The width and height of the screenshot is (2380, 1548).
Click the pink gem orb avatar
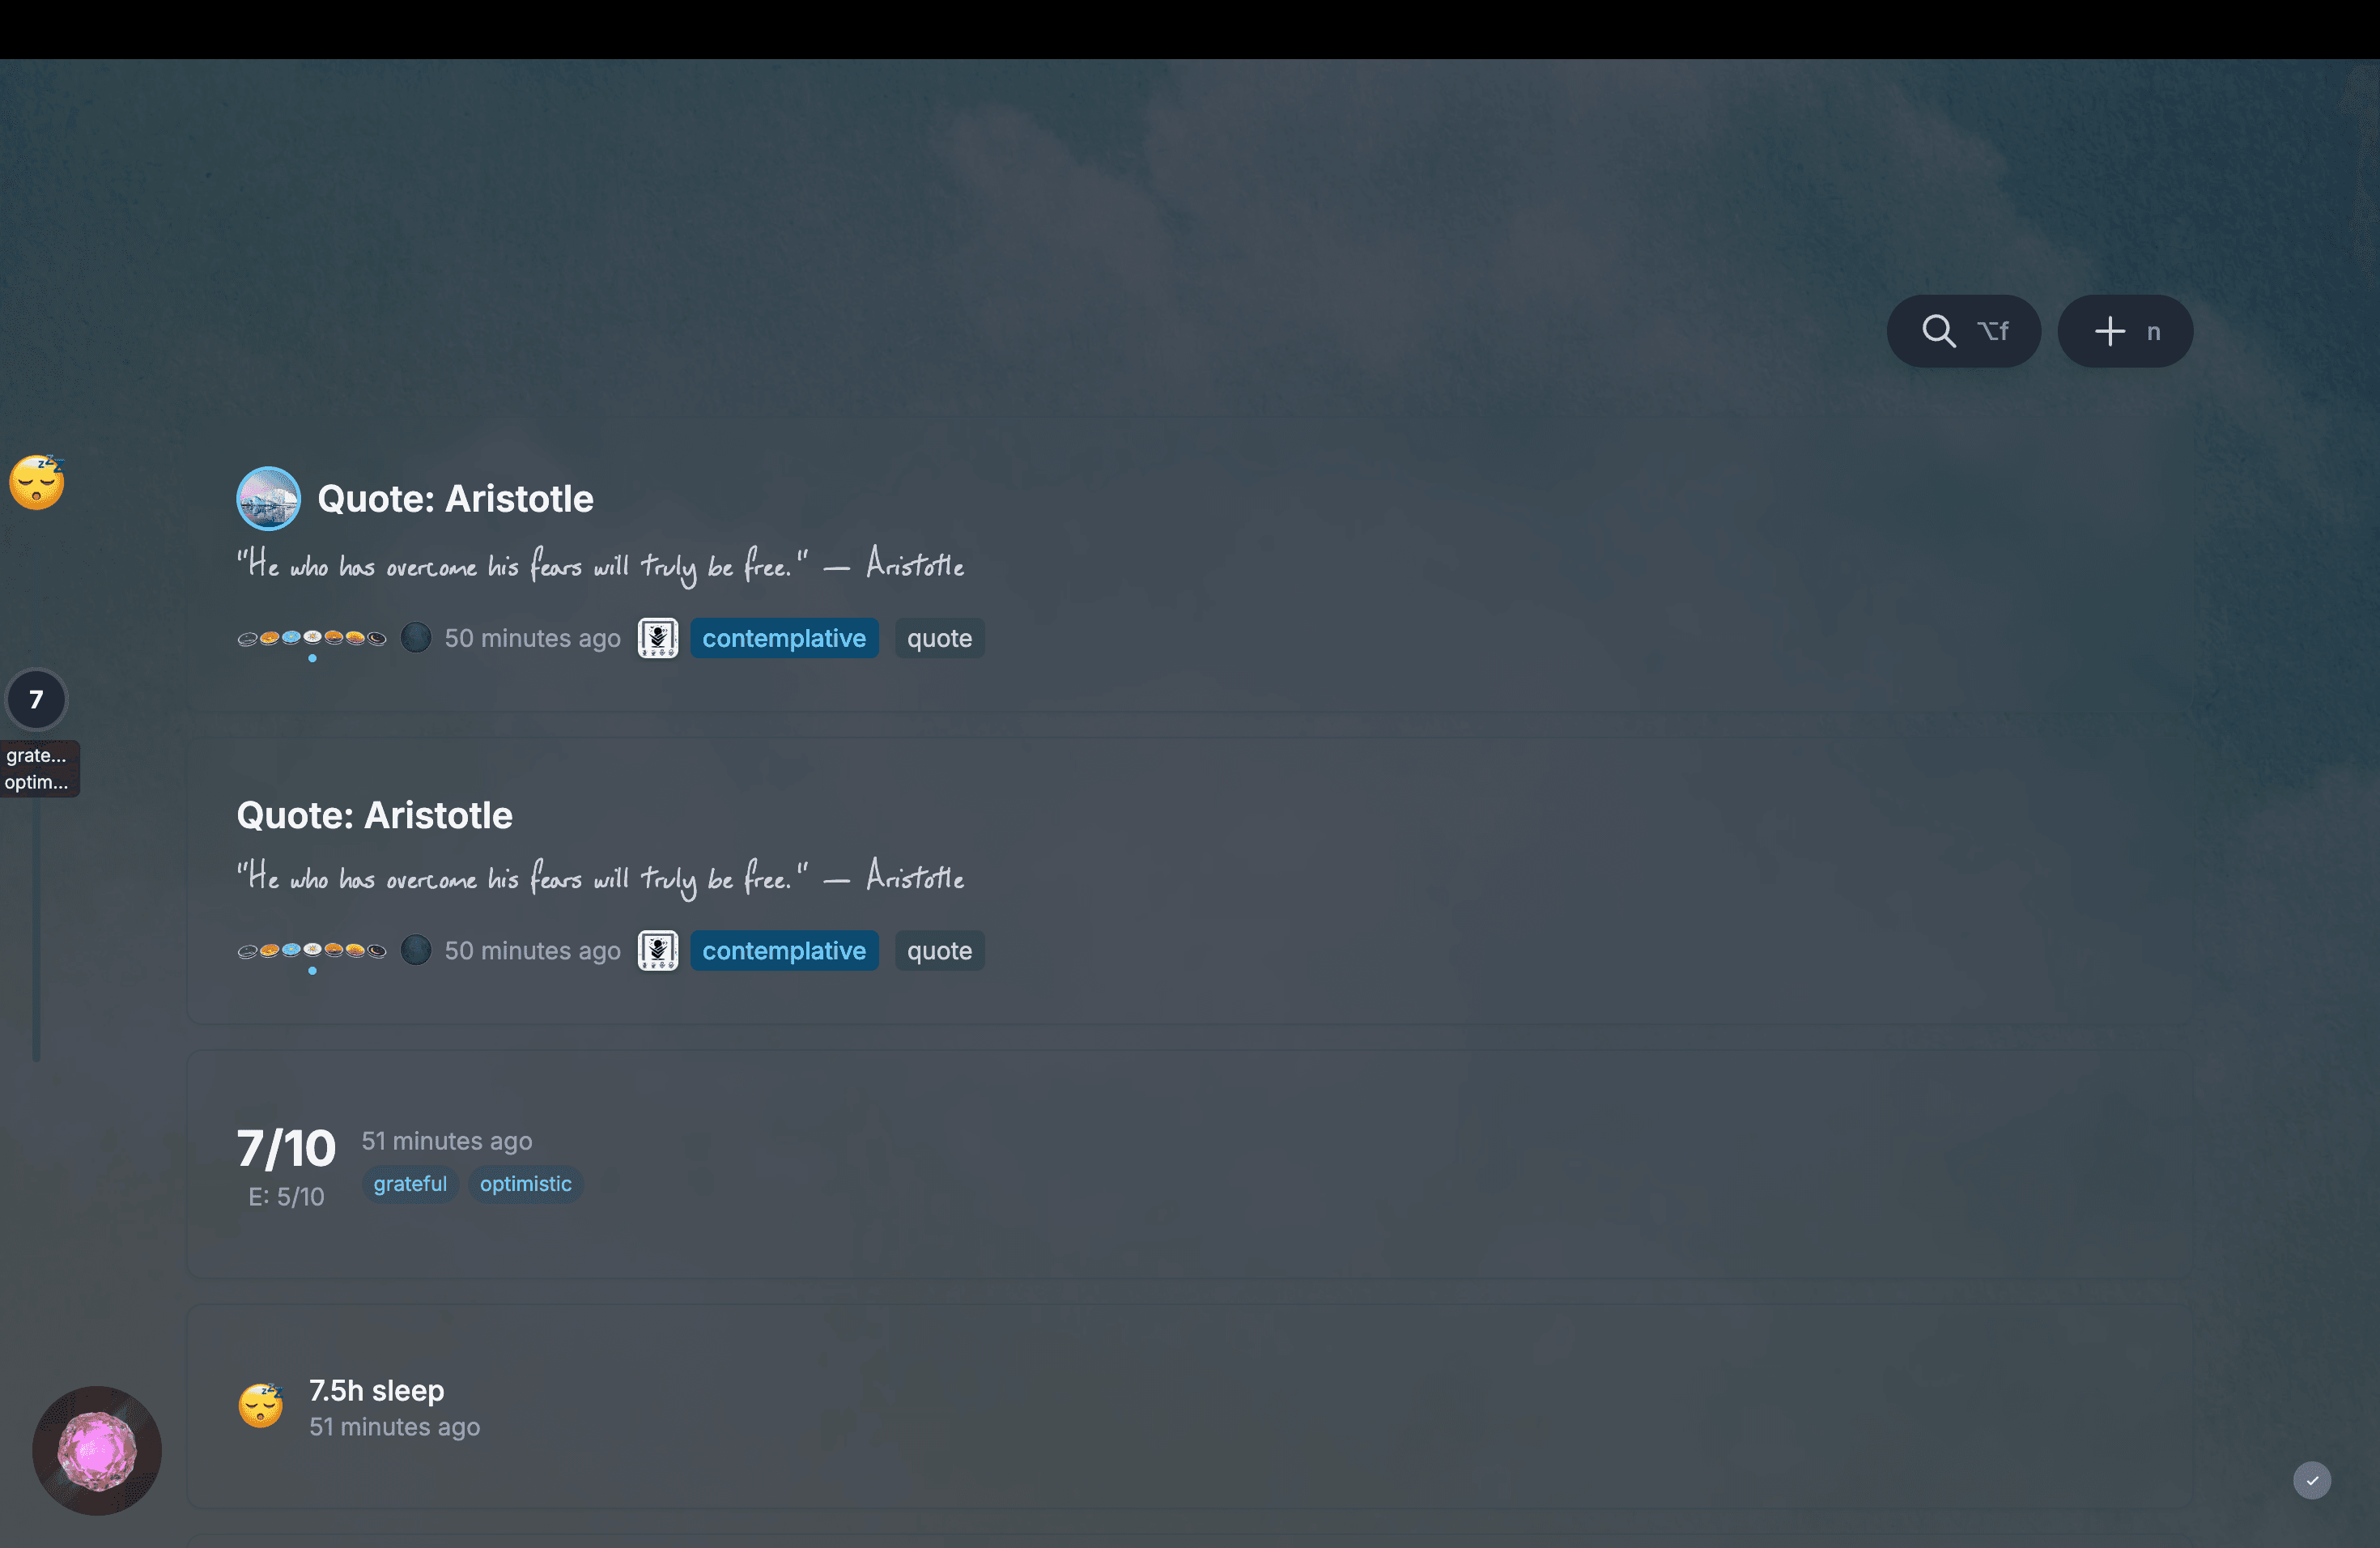click(x=97, y=1449)
